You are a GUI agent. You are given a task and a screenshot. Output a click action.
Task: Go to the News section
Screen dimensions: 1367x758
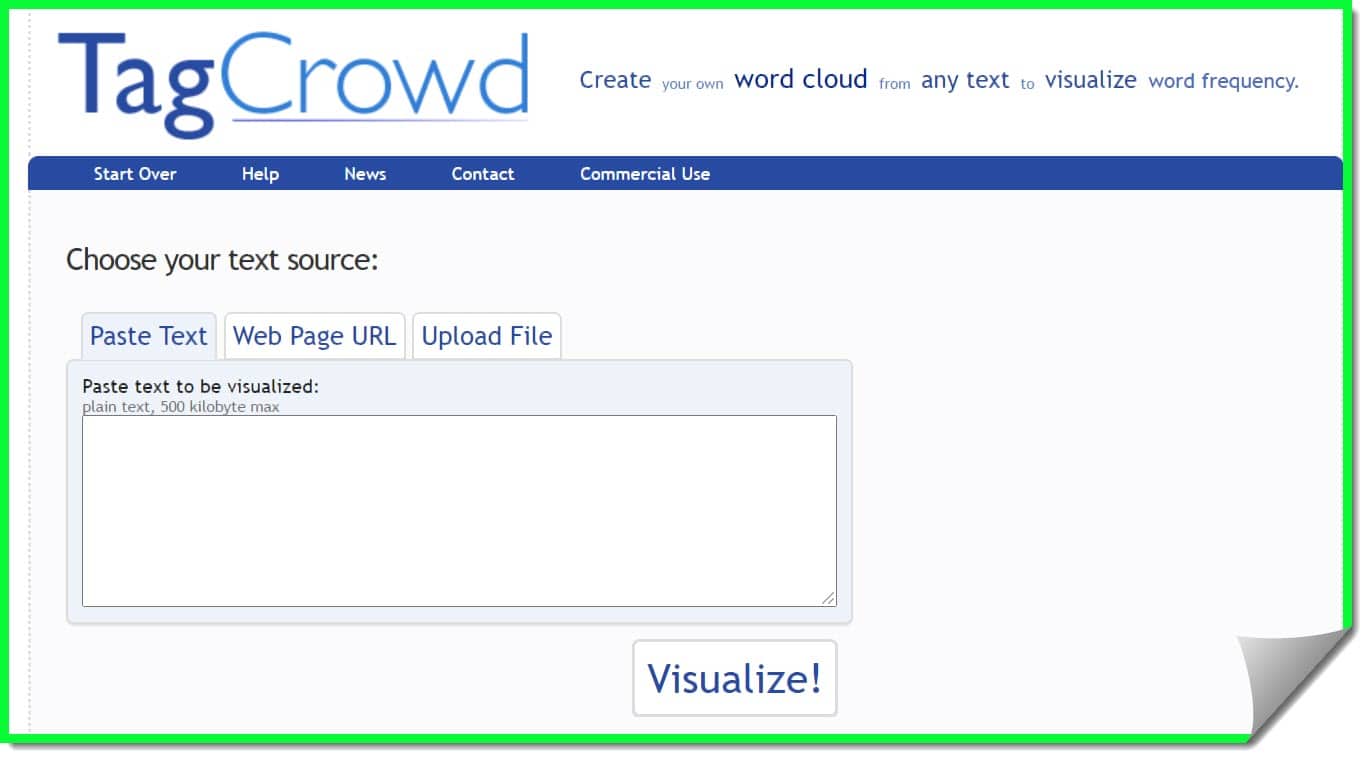365,174
